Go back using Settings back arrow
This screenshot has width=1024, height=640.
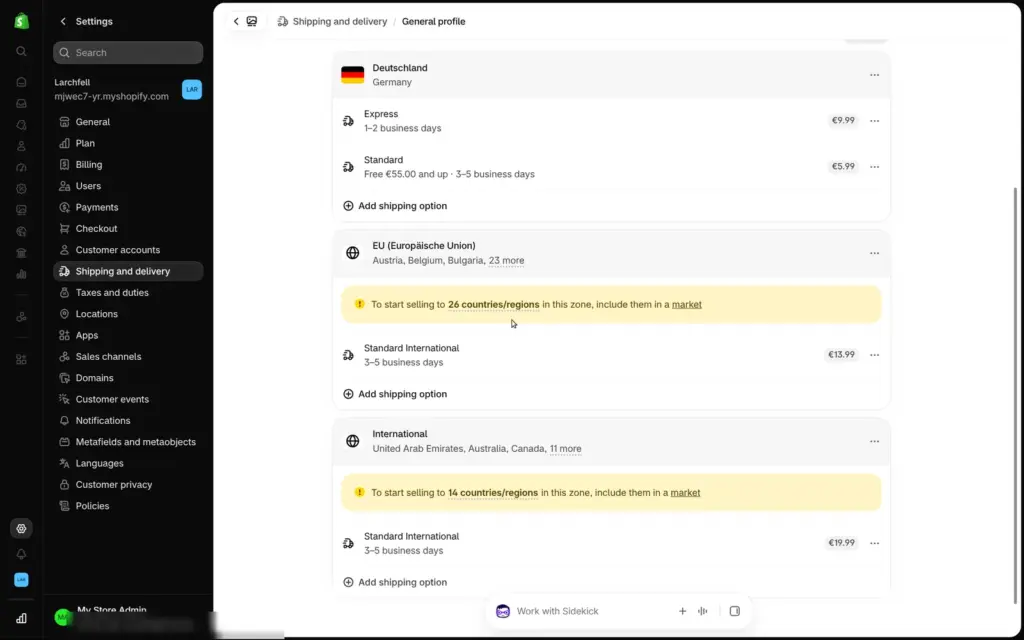pos(63,22)
